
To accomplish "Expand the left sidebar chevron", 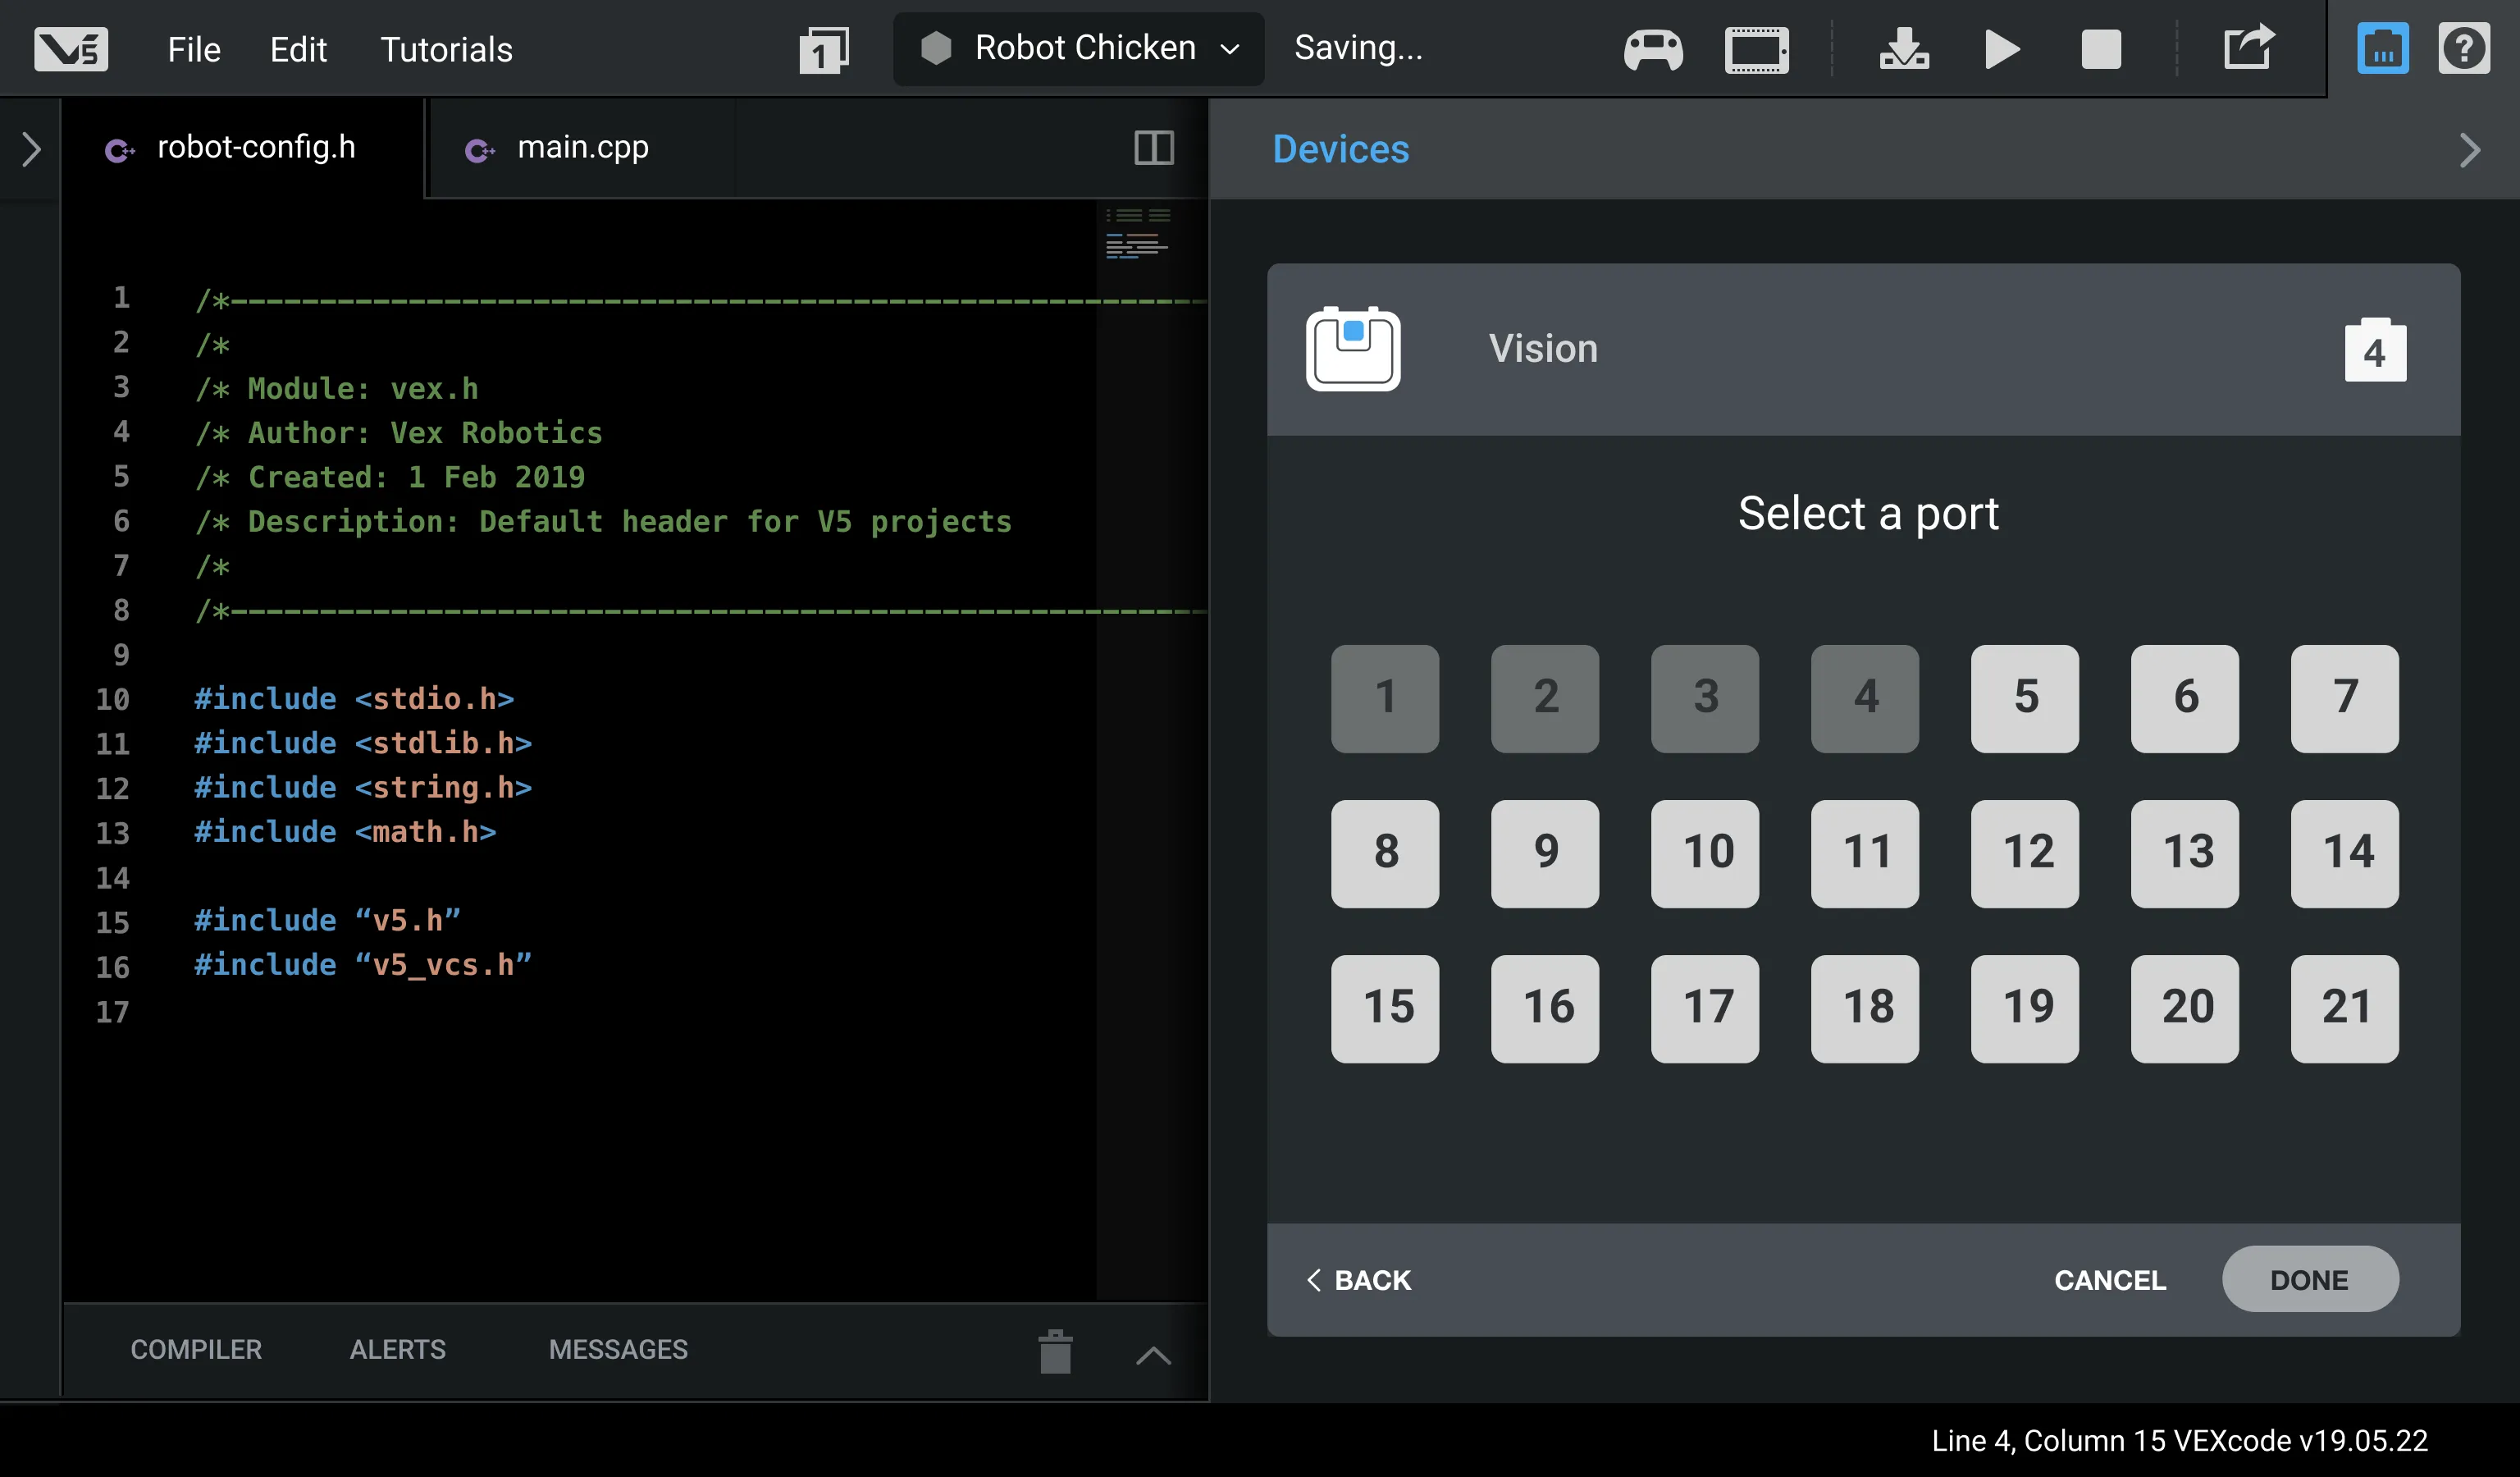I will click(x=32, y=150).
